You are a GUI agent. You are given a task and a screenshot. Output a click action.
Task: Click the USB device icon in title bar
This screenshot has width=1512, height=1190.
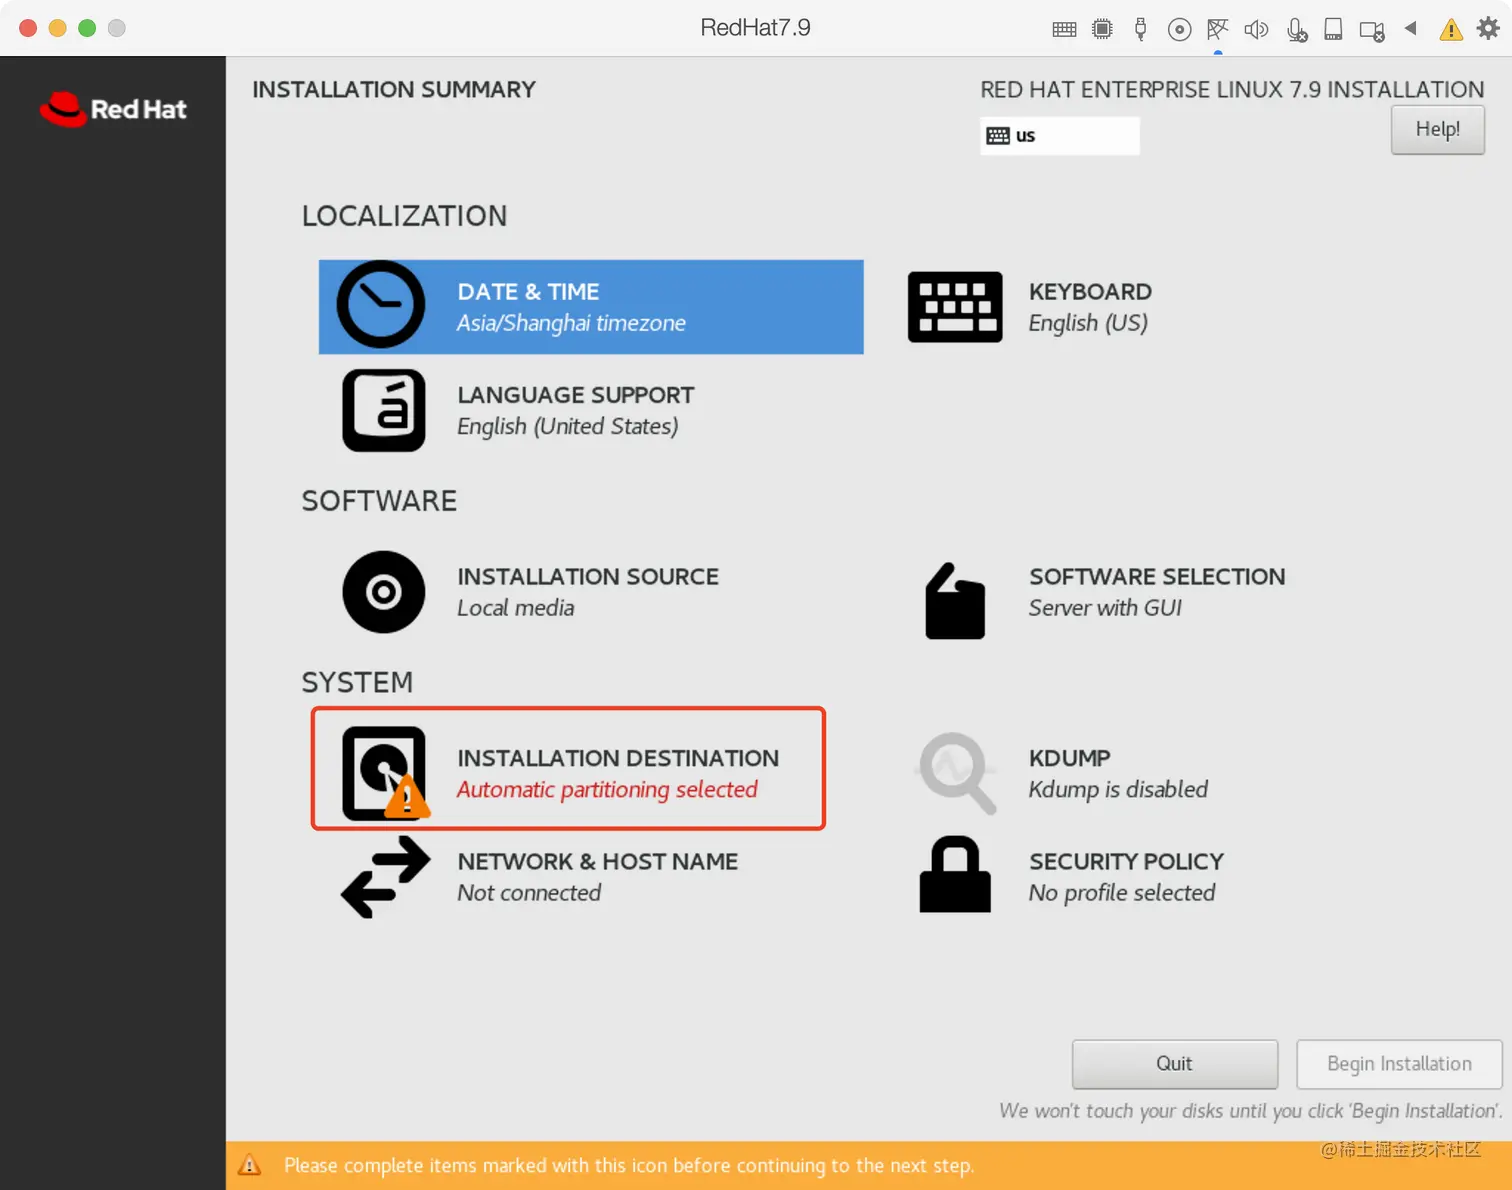(1140, 29)
